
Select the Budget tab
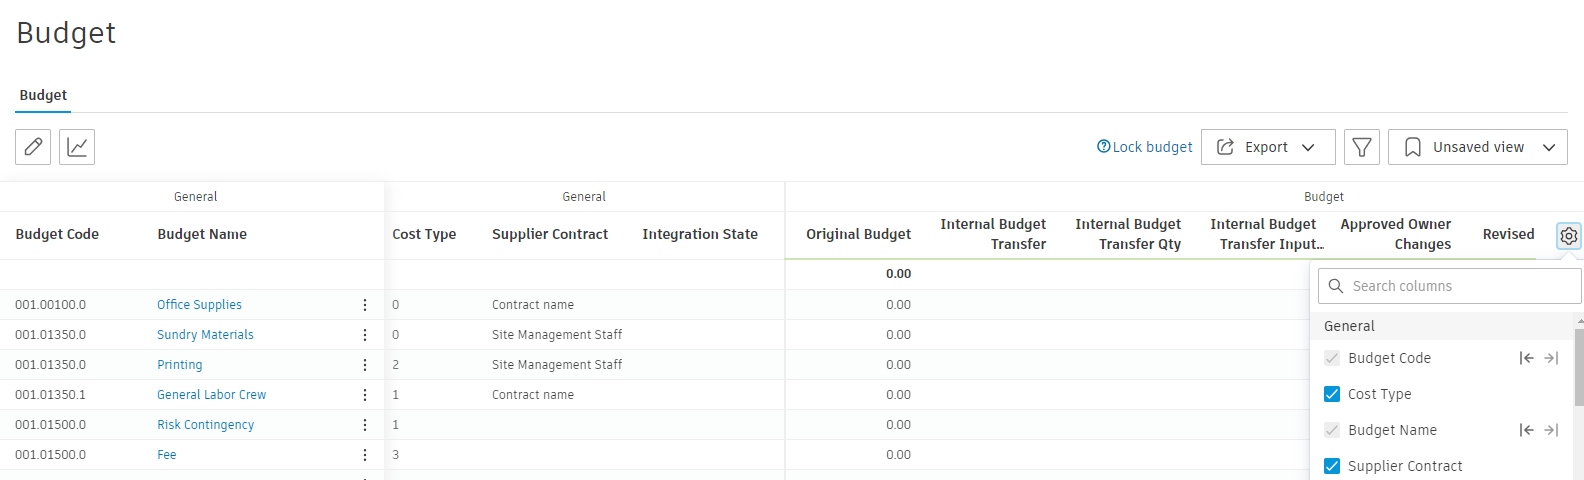(x=43, y=95)
